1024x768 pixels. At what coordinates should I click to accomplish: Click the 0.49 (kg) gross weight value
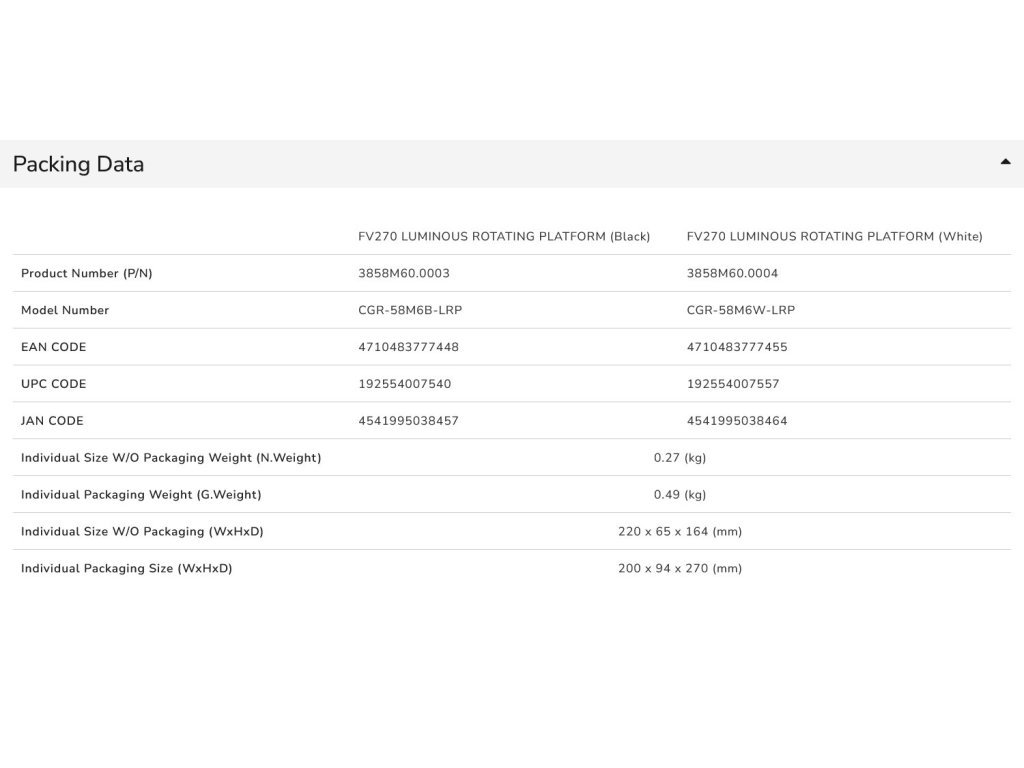[680, 495]
